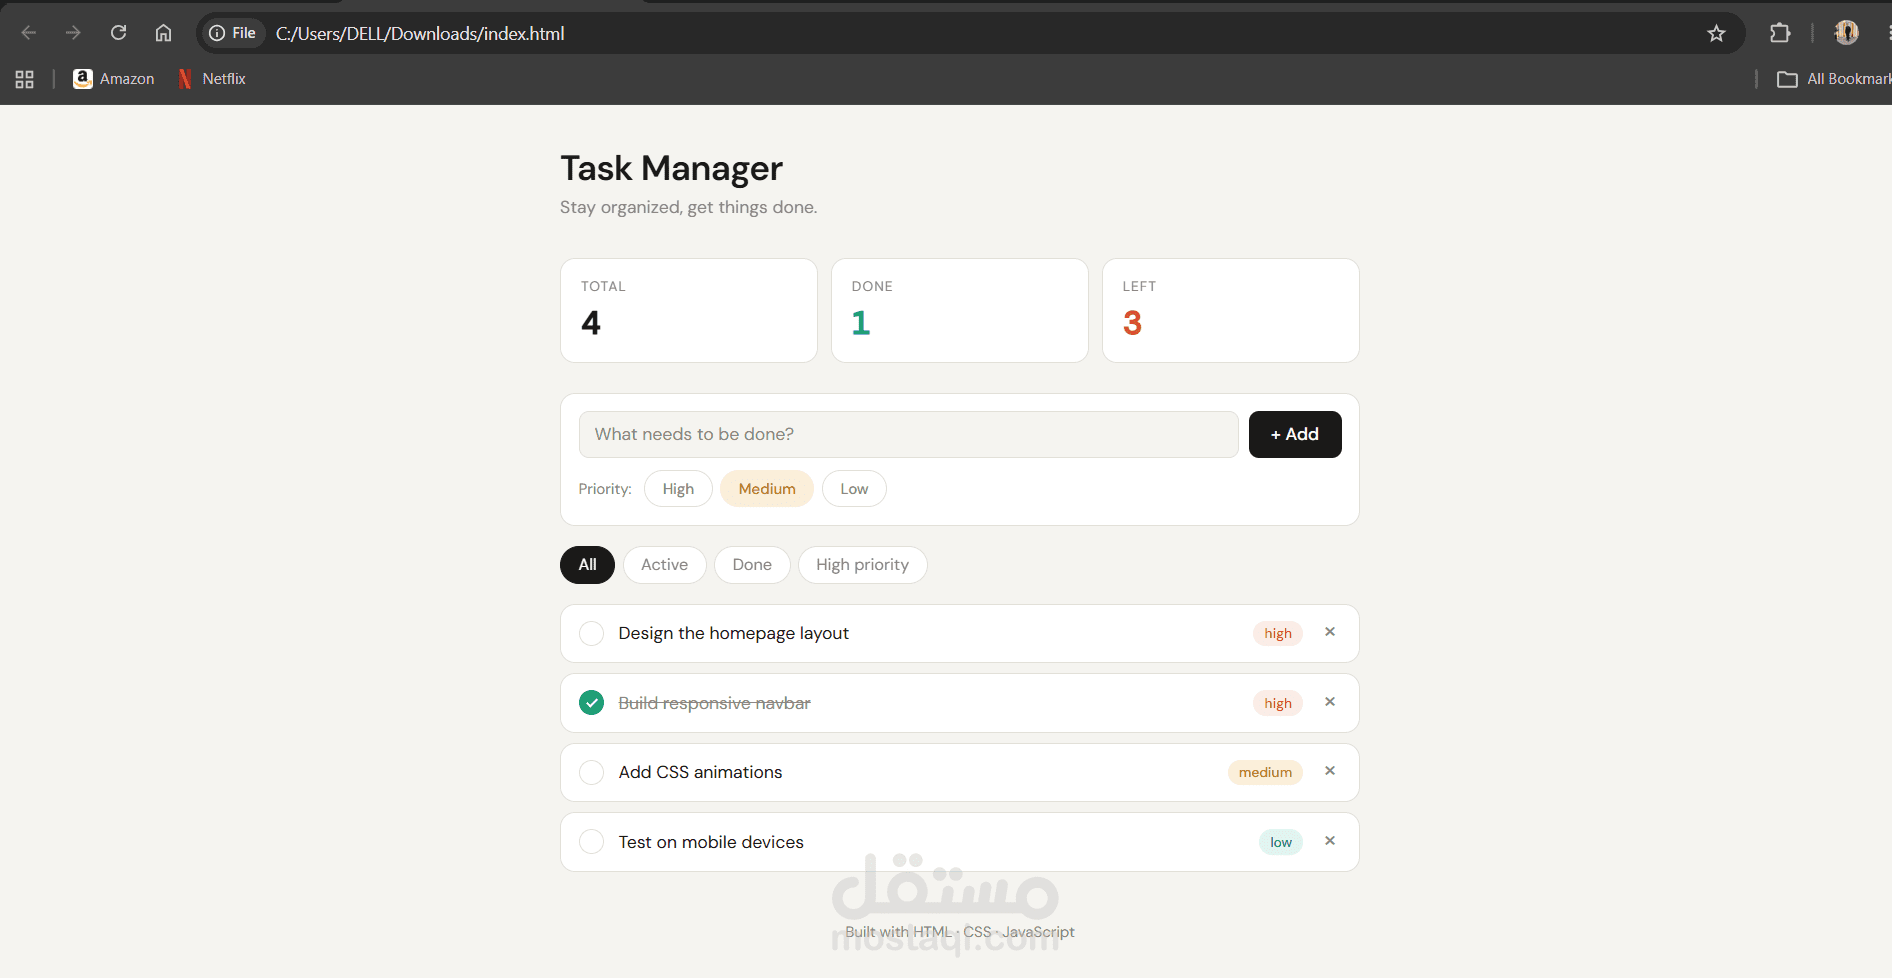
Task: Bookmark this page with the star icon
Action: pos(1716,33)
